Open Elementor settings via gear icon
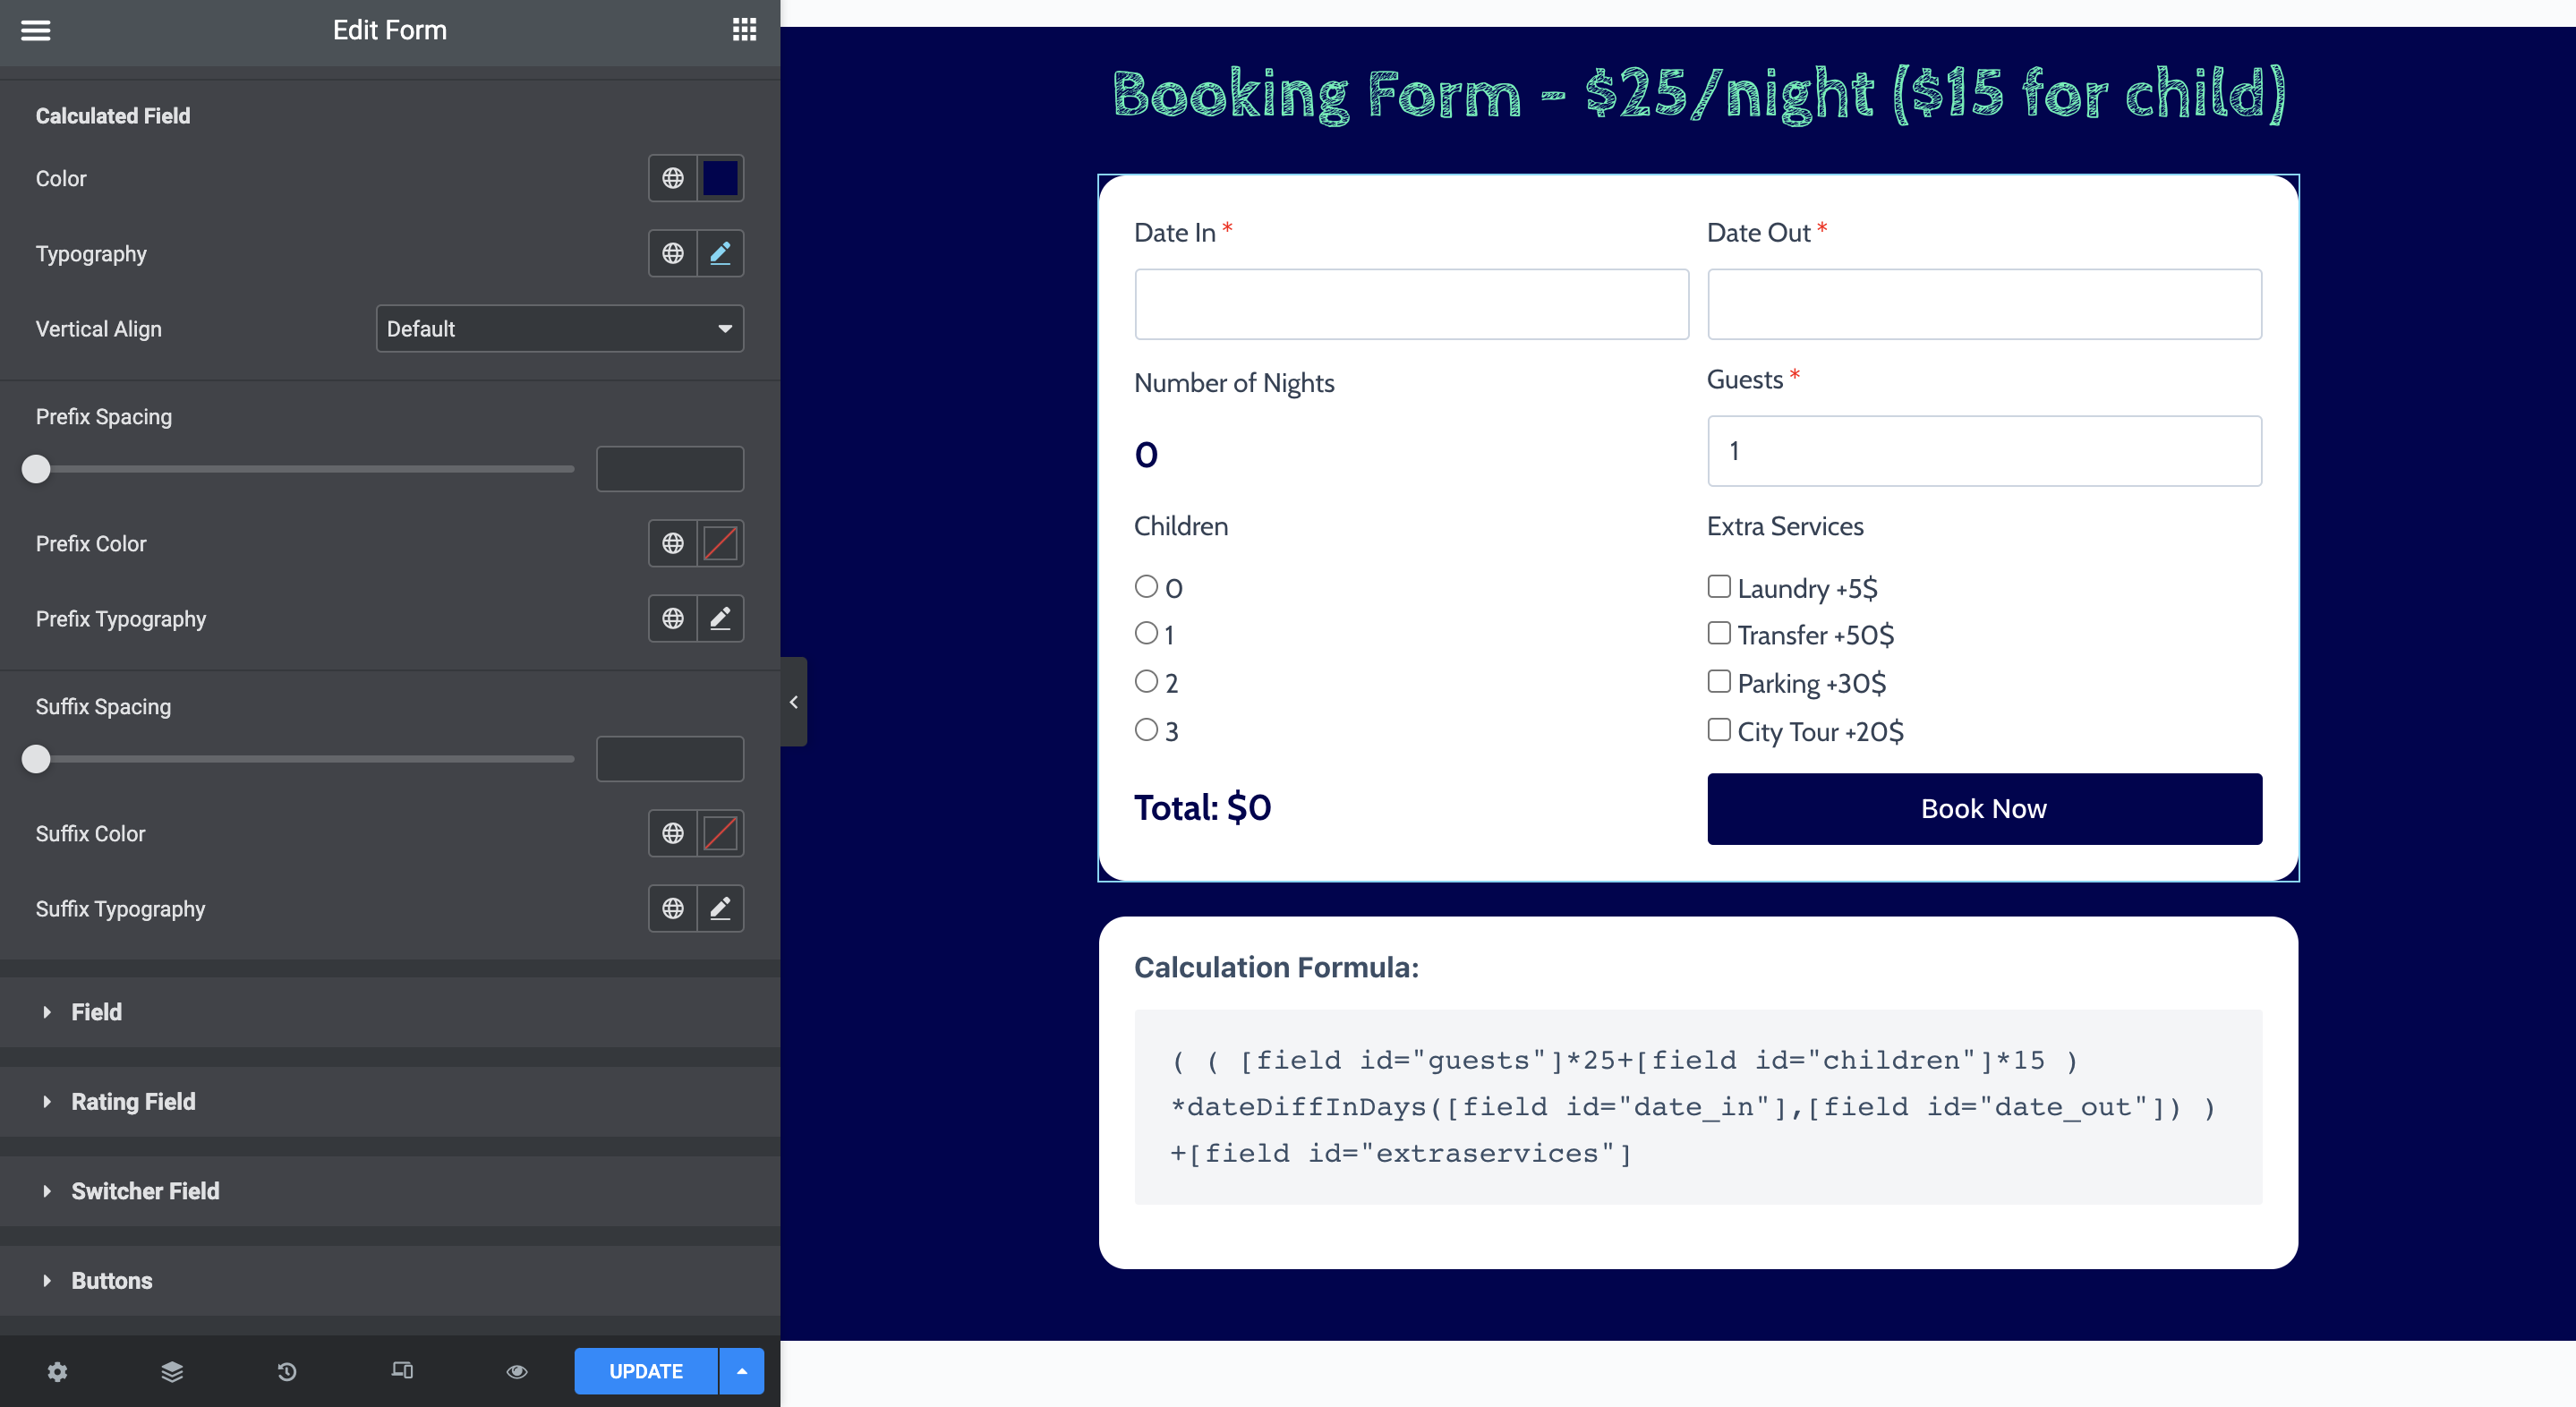This screenshot has width=2576, height=1407. [57, 1371]
